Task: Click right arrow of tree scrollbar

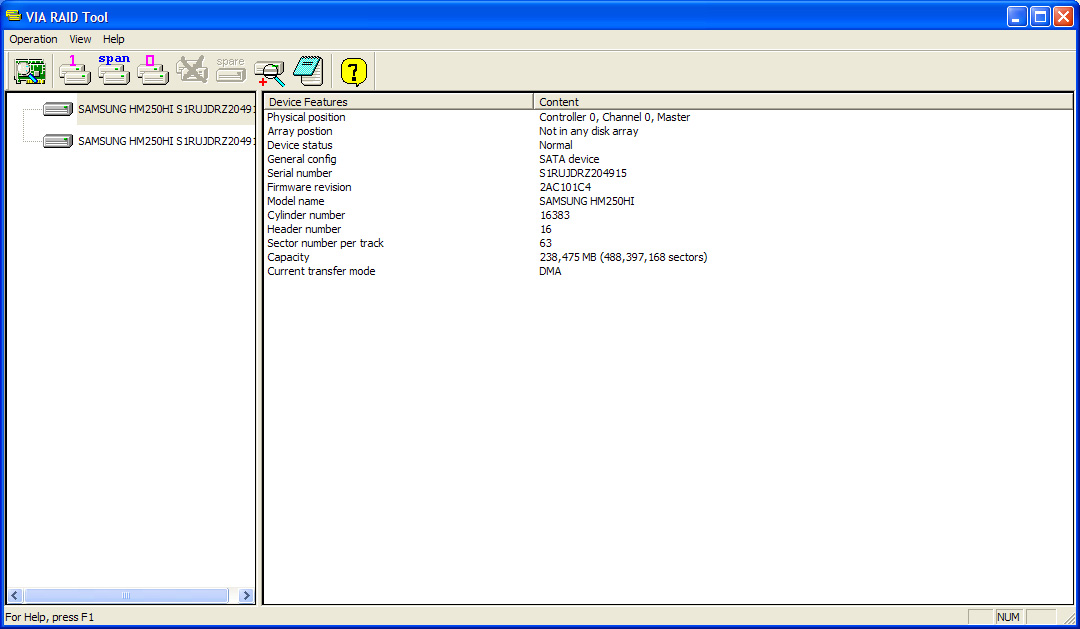Action: pos(246,595)
